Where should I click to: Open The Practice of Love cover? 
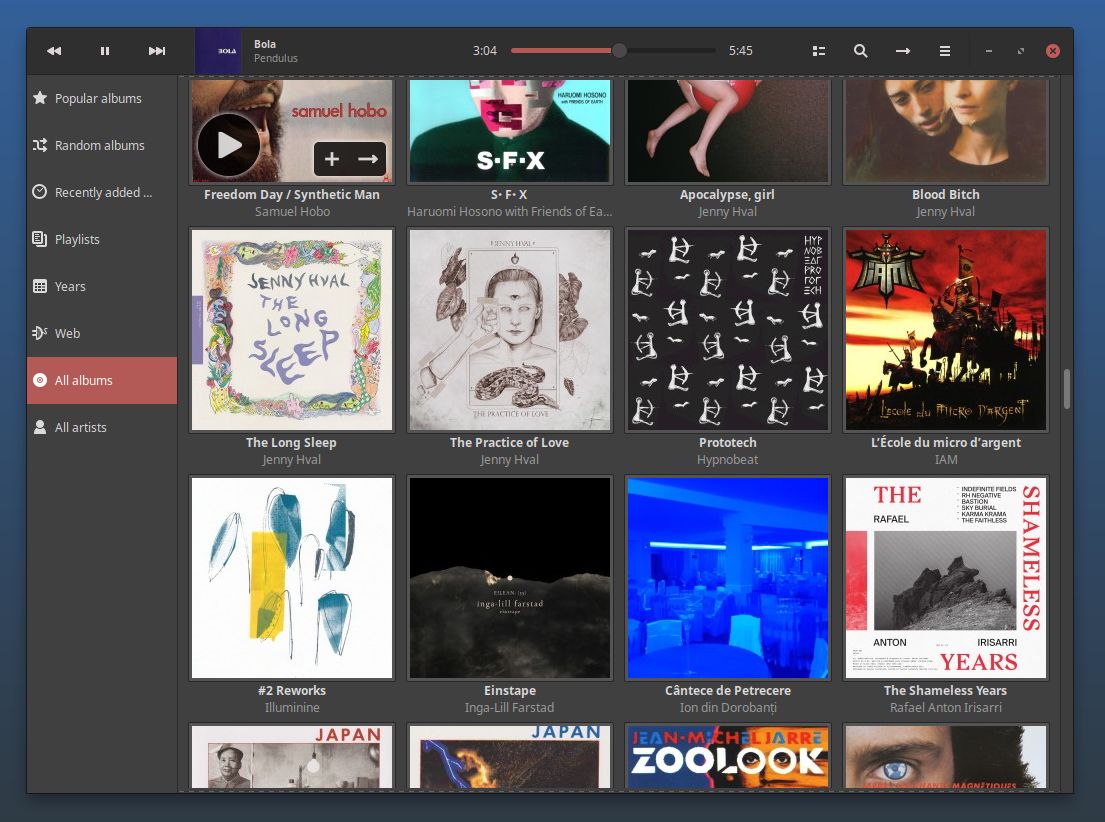click(510, 330)
